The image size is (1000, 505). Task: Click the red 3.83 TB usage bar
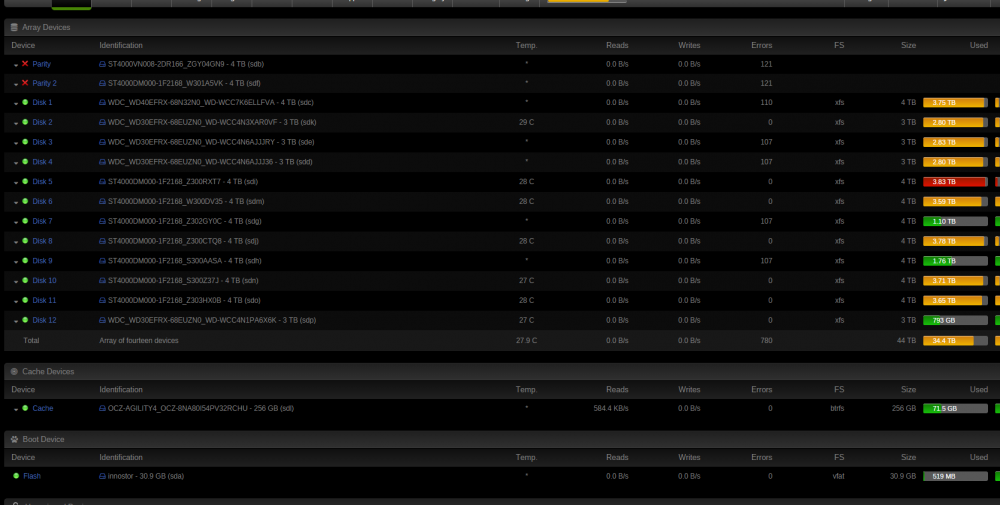coord(955,182)
